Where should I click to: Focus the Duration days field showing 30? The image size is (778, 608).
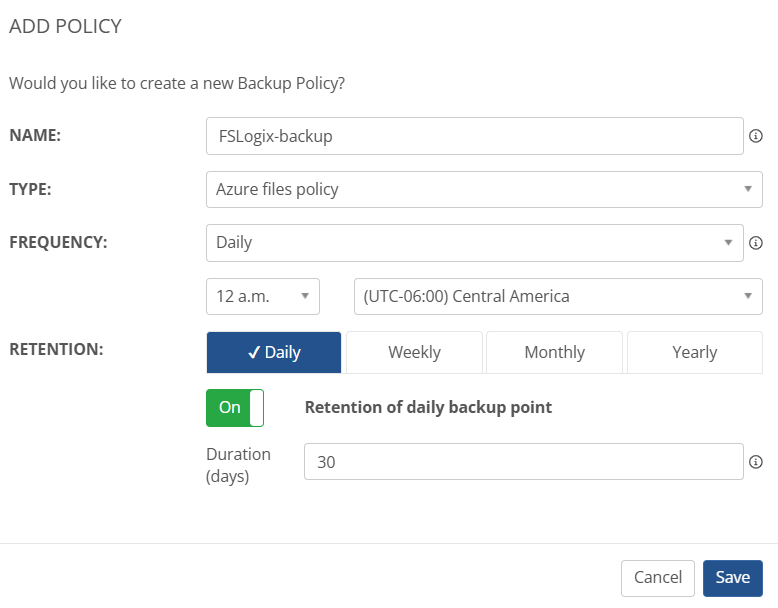point(523,462)
